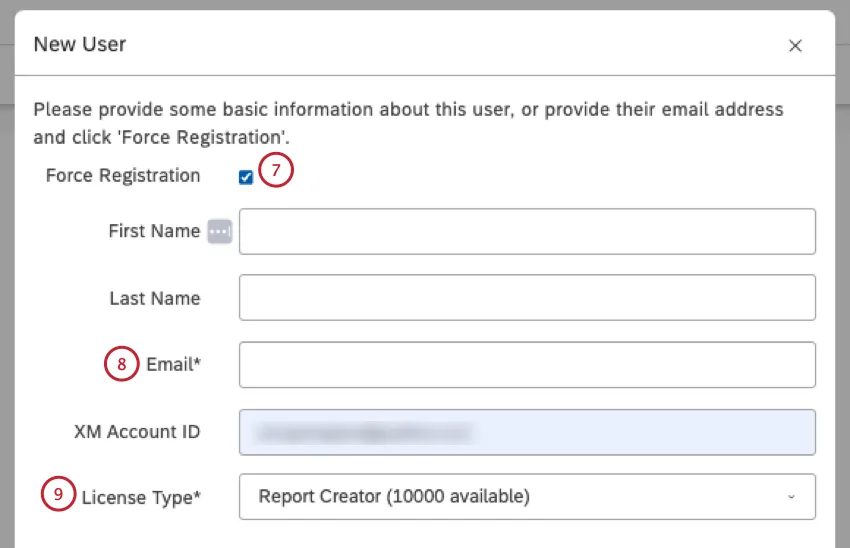
Task: Close the New User dialog
Action: 795,46
